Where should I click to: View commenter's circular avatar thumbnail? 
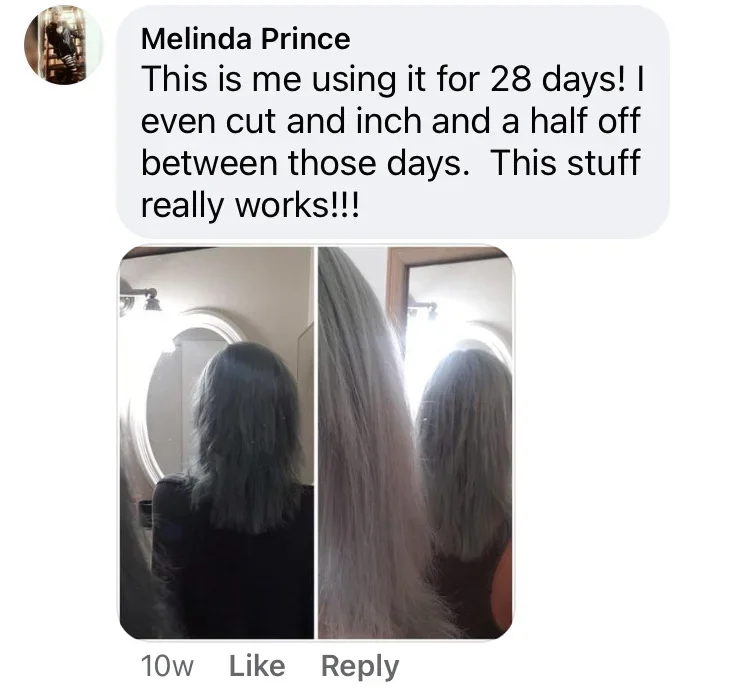coord(63,45)
